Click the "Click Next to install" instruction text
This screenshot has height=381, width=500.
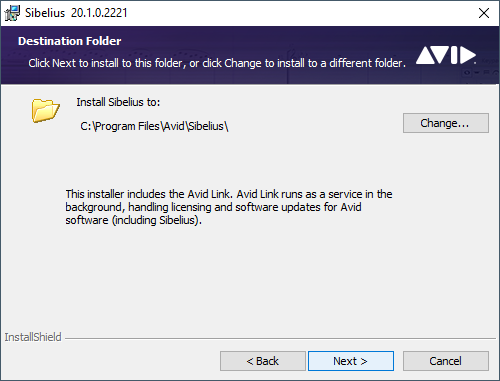[217, 63]
